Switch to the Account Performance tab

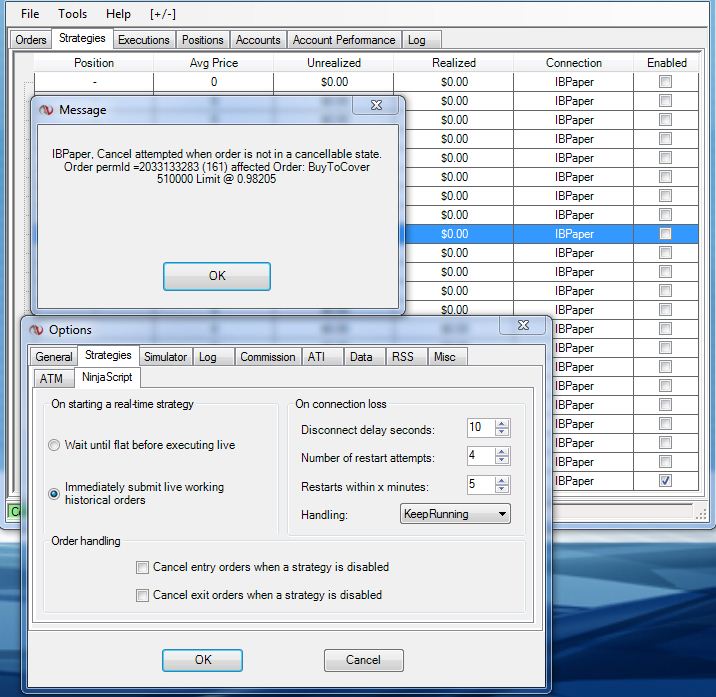(344, 40)
